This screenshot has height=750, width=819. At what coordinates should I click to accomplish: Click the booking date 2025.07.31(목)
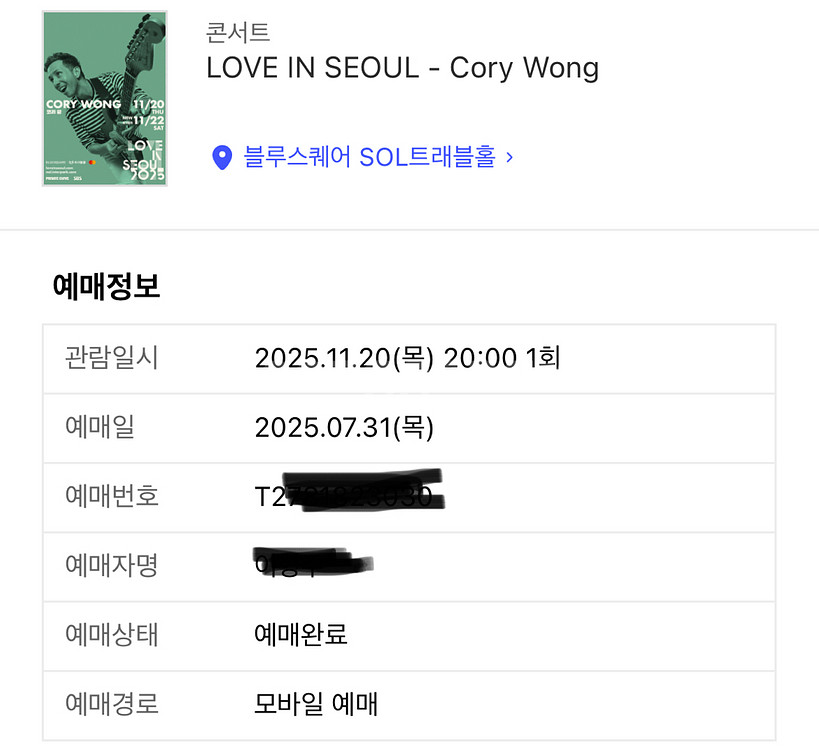(x=345, y=427)
